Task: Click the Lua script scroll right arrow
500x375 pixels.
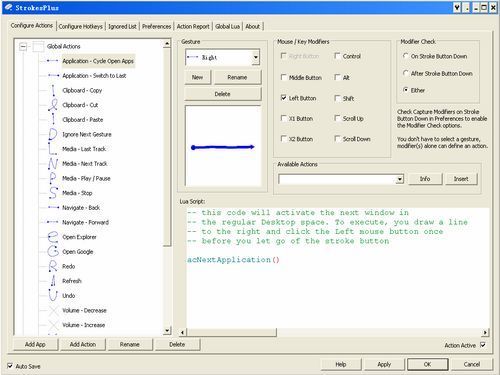Action: pyautogui.click(x=485, y=332)
